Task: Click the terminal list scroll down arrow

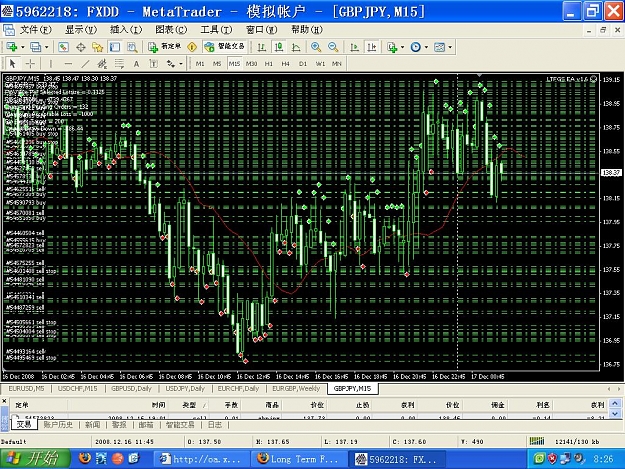Action: 615,414
